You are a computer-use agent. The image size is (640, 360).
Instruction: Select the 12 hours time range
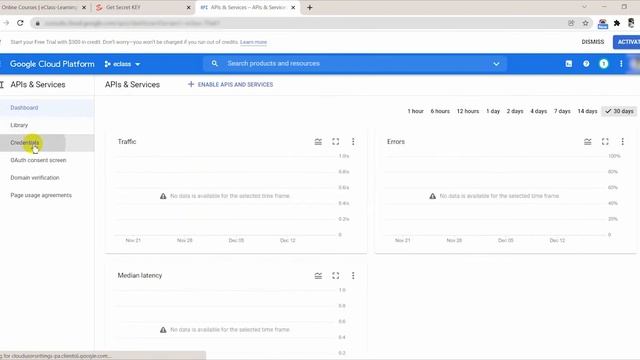pyautogui.click(x=468, y=111)
